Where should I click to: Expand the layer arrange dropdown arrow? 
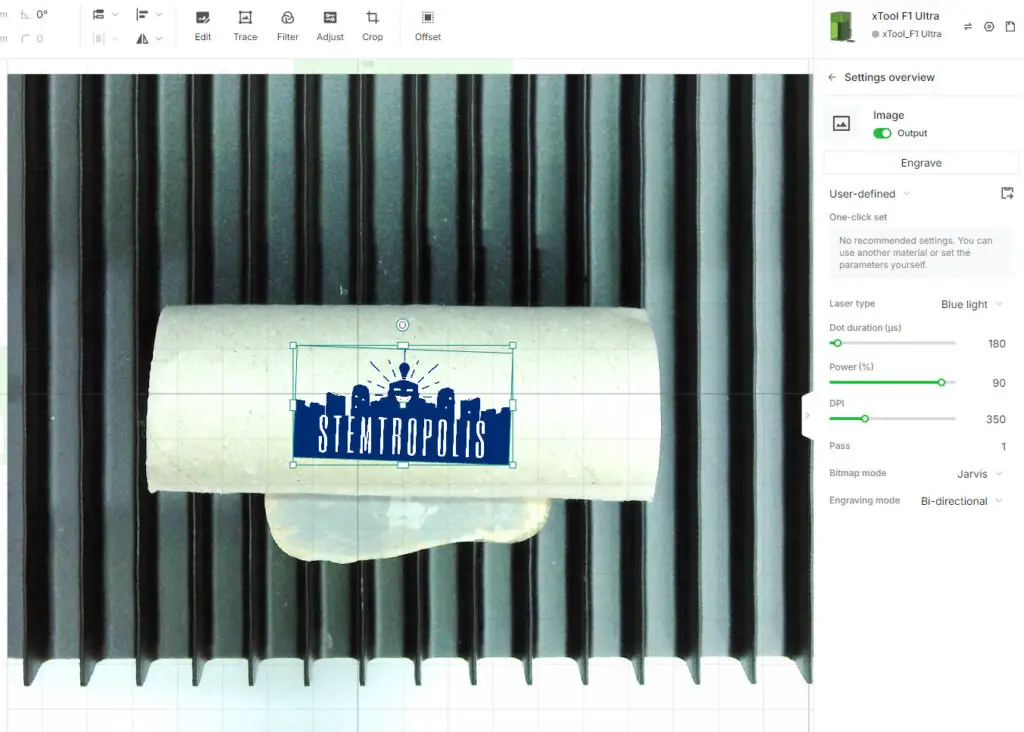click(116, 14)
